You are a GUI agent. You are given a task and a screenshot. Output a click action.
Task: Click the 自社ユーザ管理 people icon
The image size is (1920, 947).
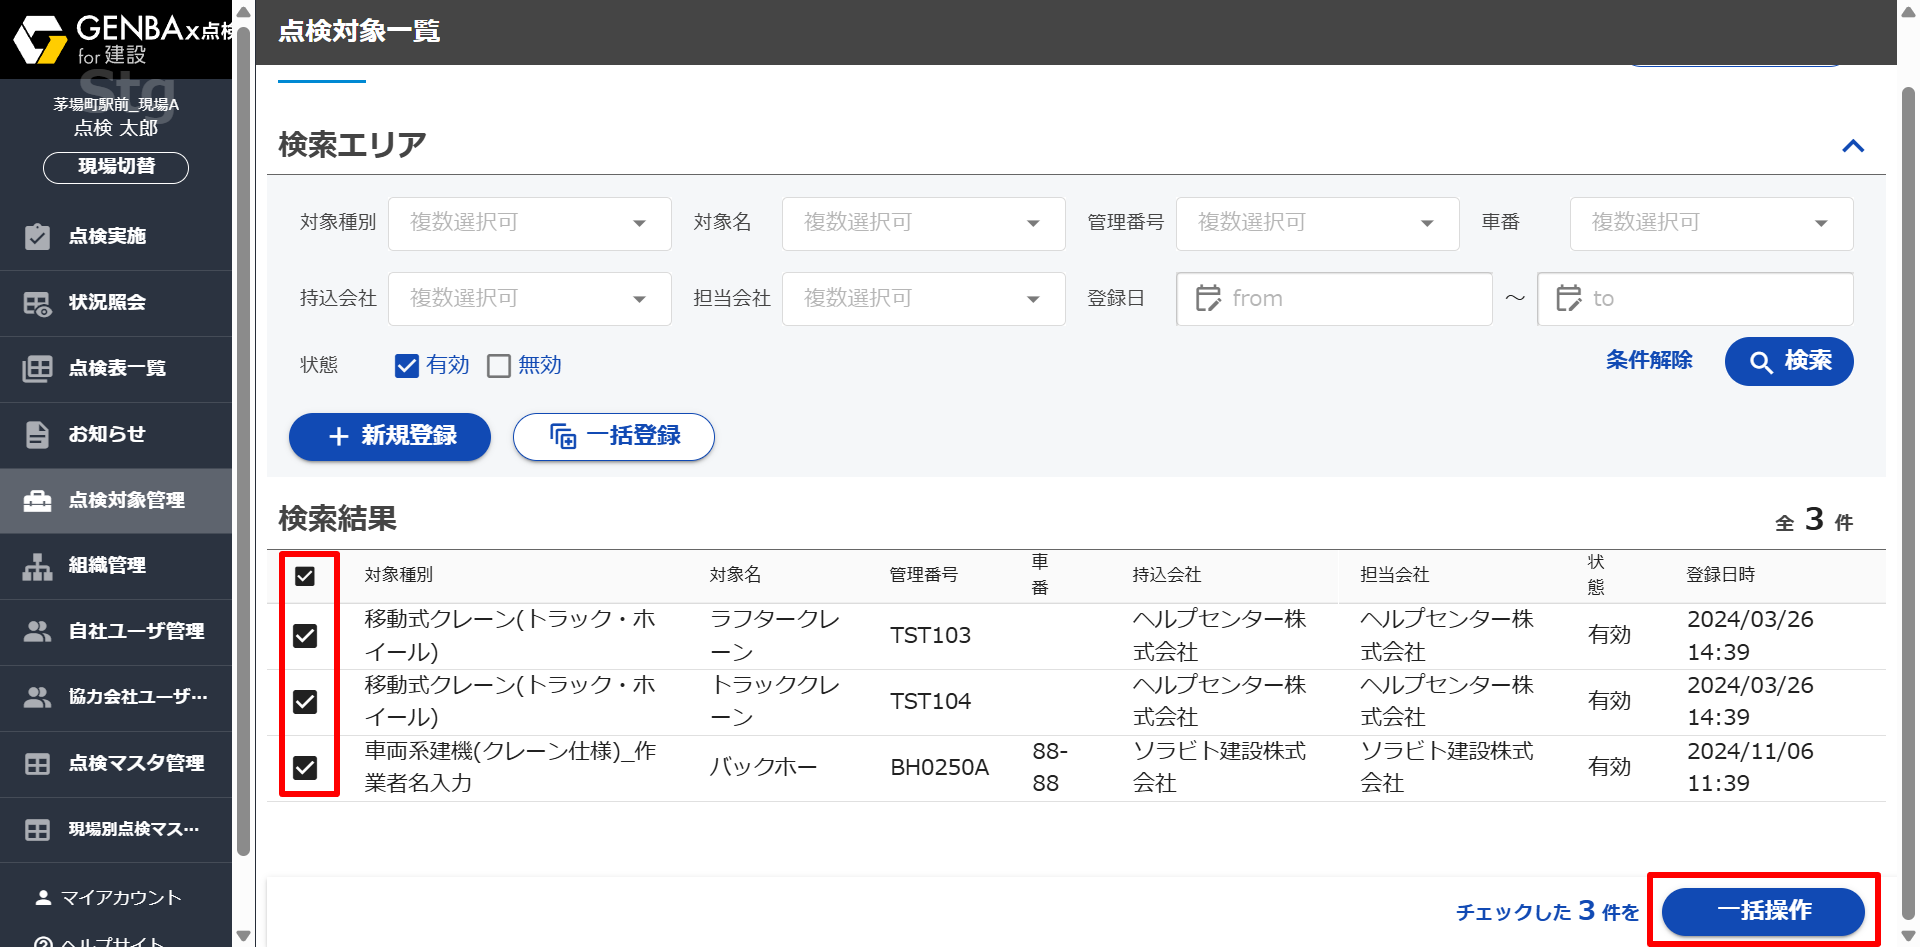coord(37,632)
